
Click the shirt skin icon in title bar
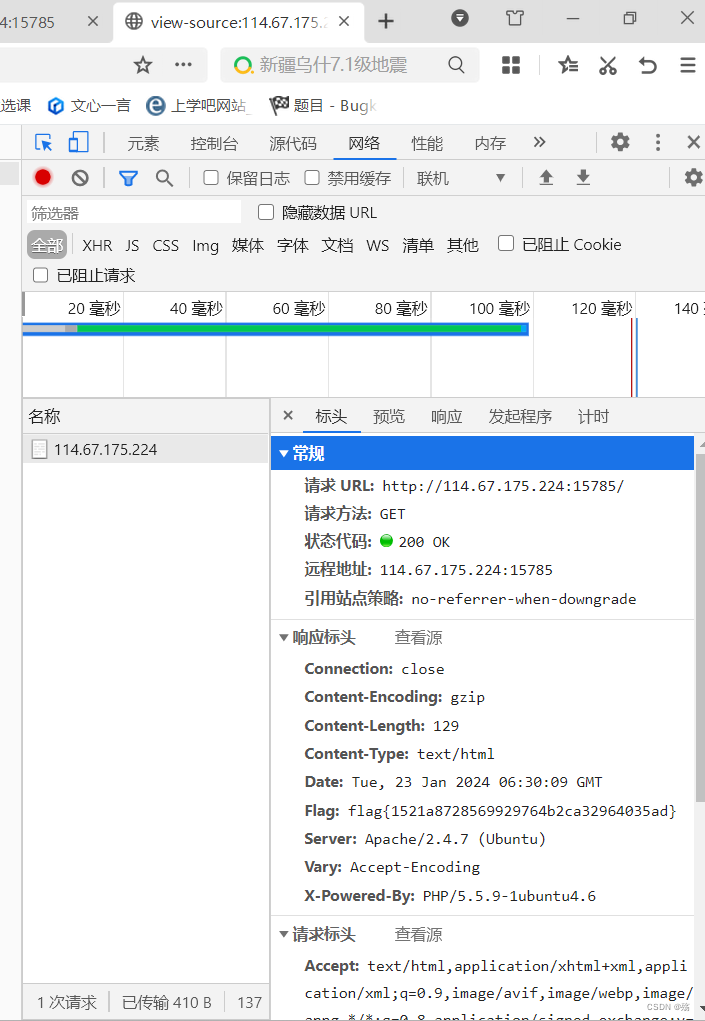[515, 18]
